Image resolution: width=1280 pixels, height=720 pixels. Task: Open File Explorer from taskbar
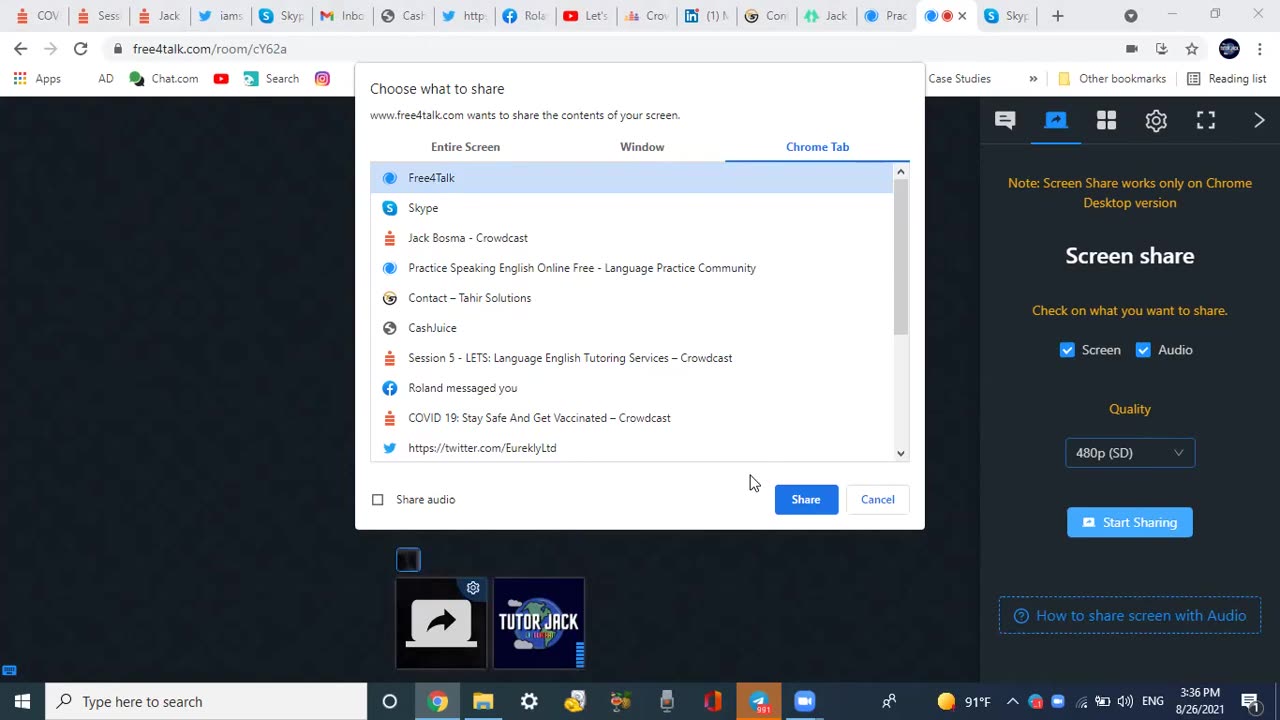tap(483, 701)
